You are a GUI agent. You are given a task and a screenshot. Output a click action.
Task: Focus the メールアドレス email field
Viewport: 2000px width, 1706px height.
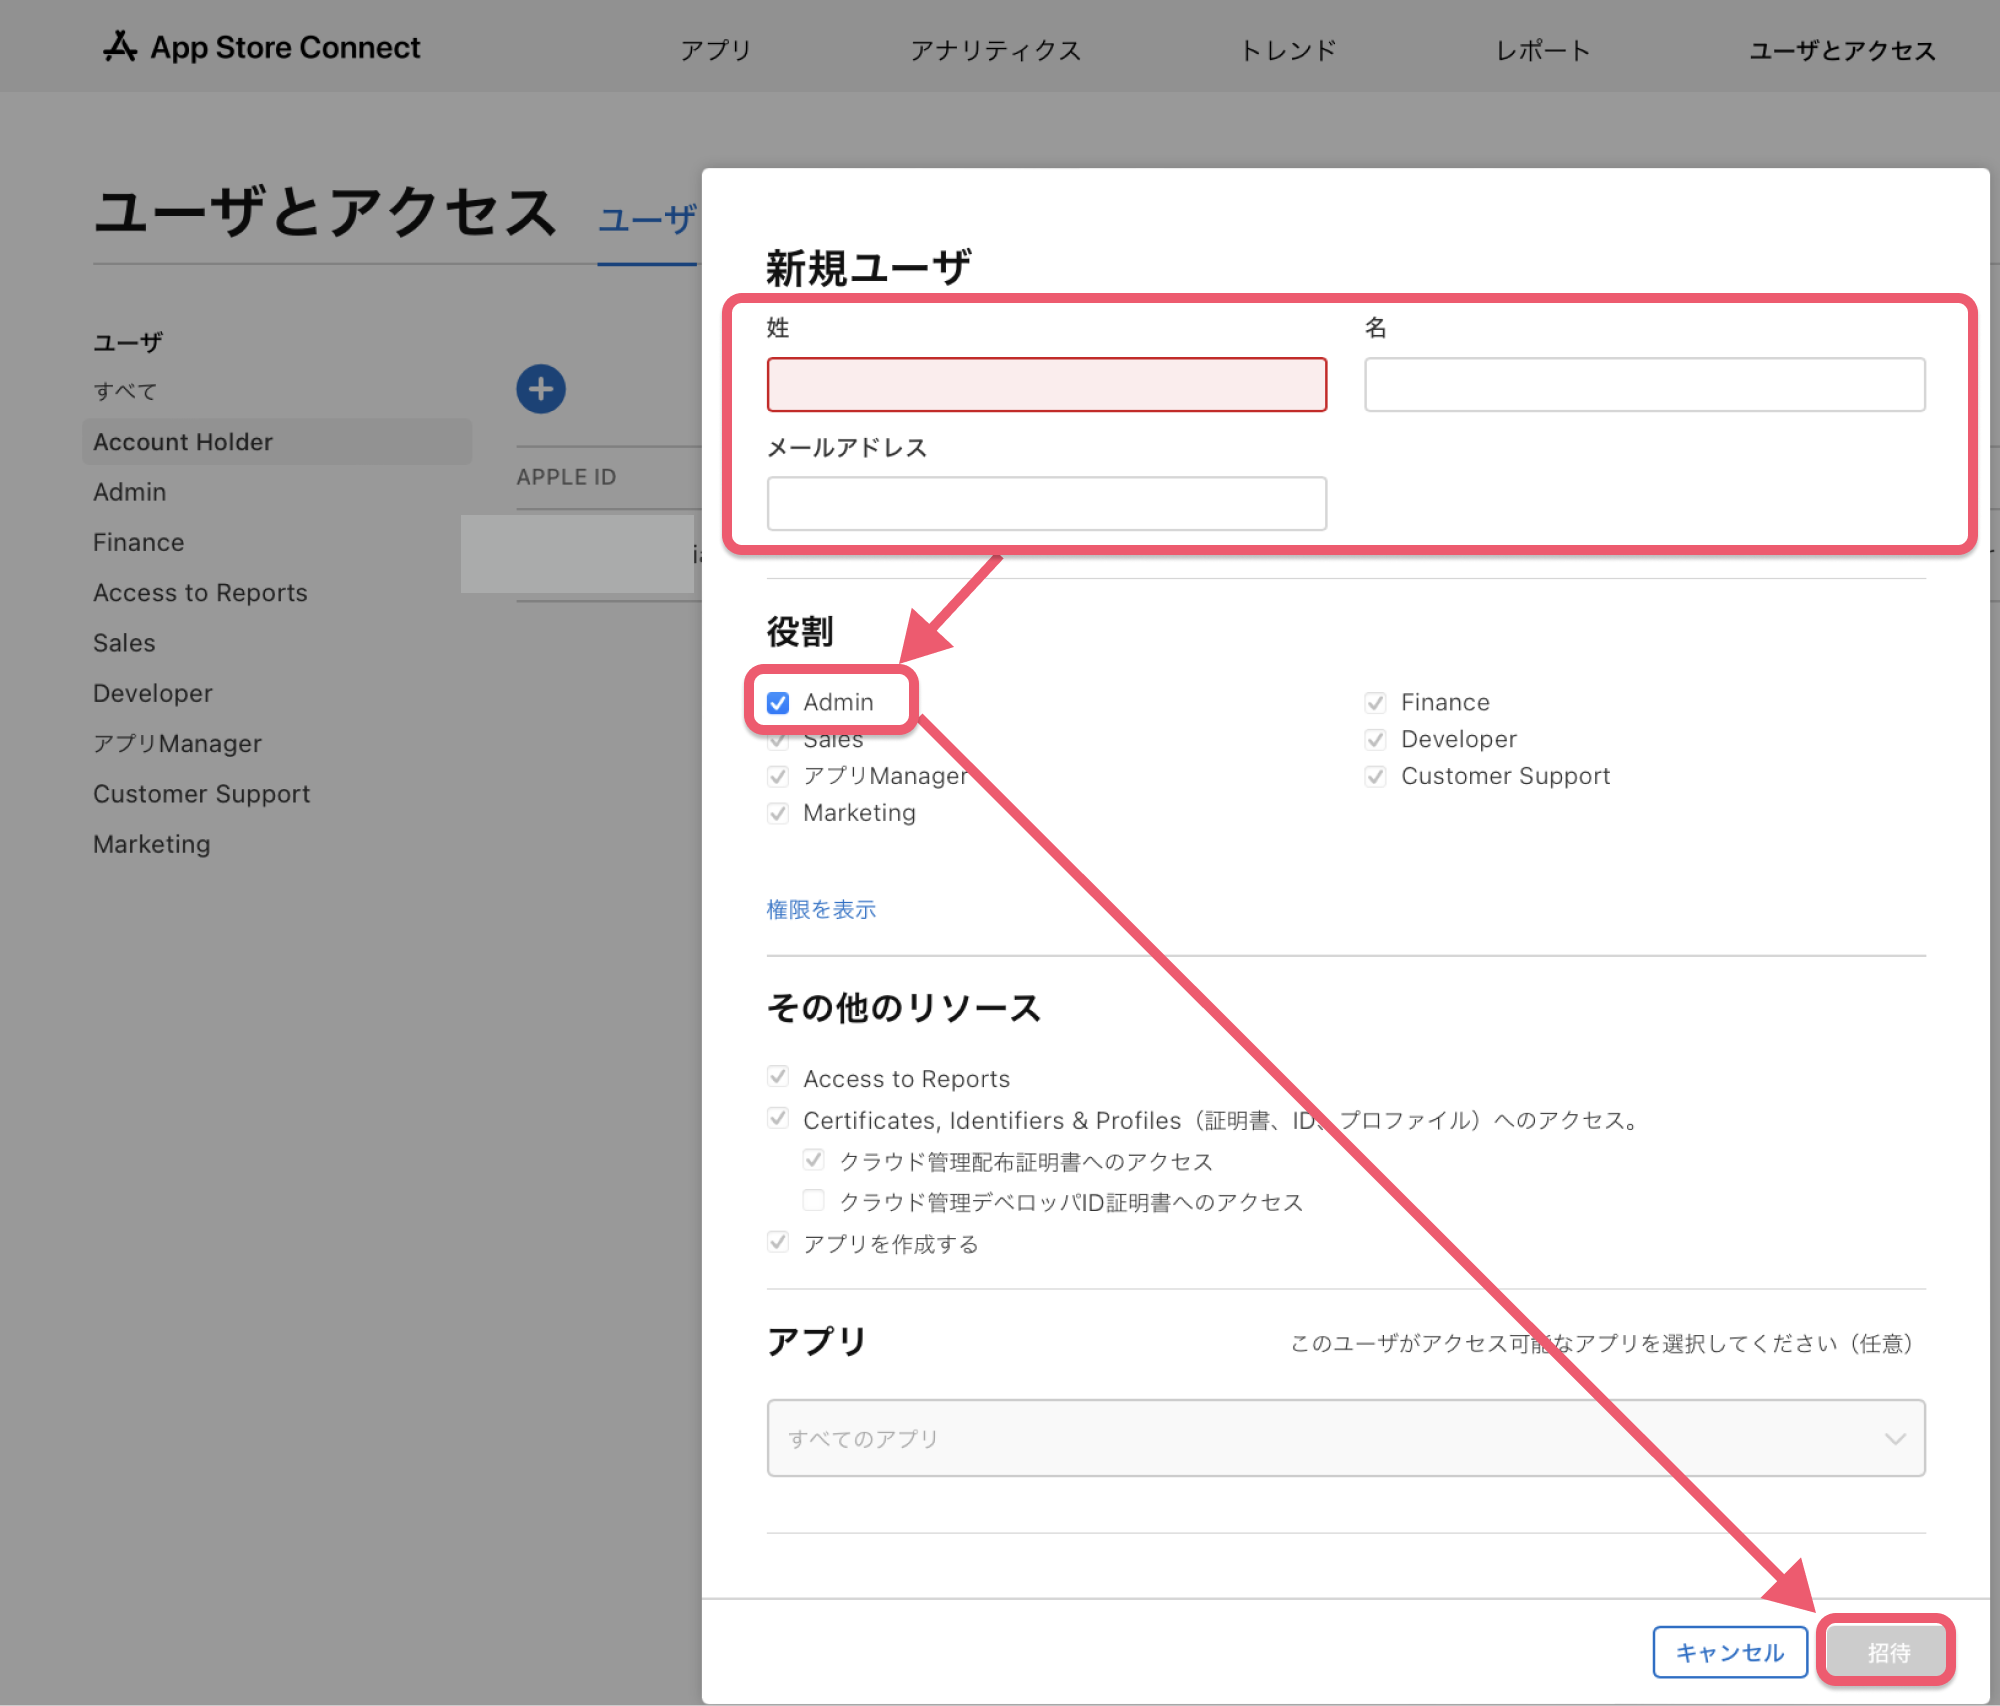click(1047, 503)
